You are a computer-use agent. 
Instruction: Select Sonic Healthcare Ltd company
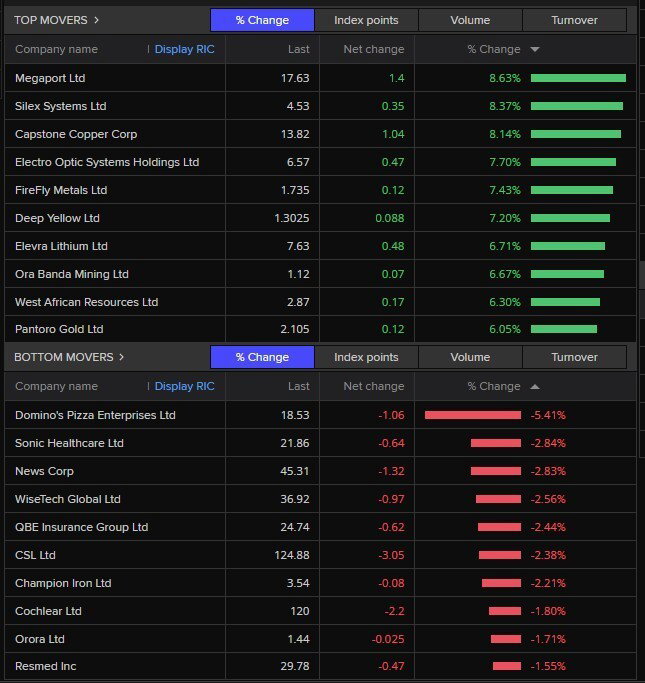coord(69,443)
